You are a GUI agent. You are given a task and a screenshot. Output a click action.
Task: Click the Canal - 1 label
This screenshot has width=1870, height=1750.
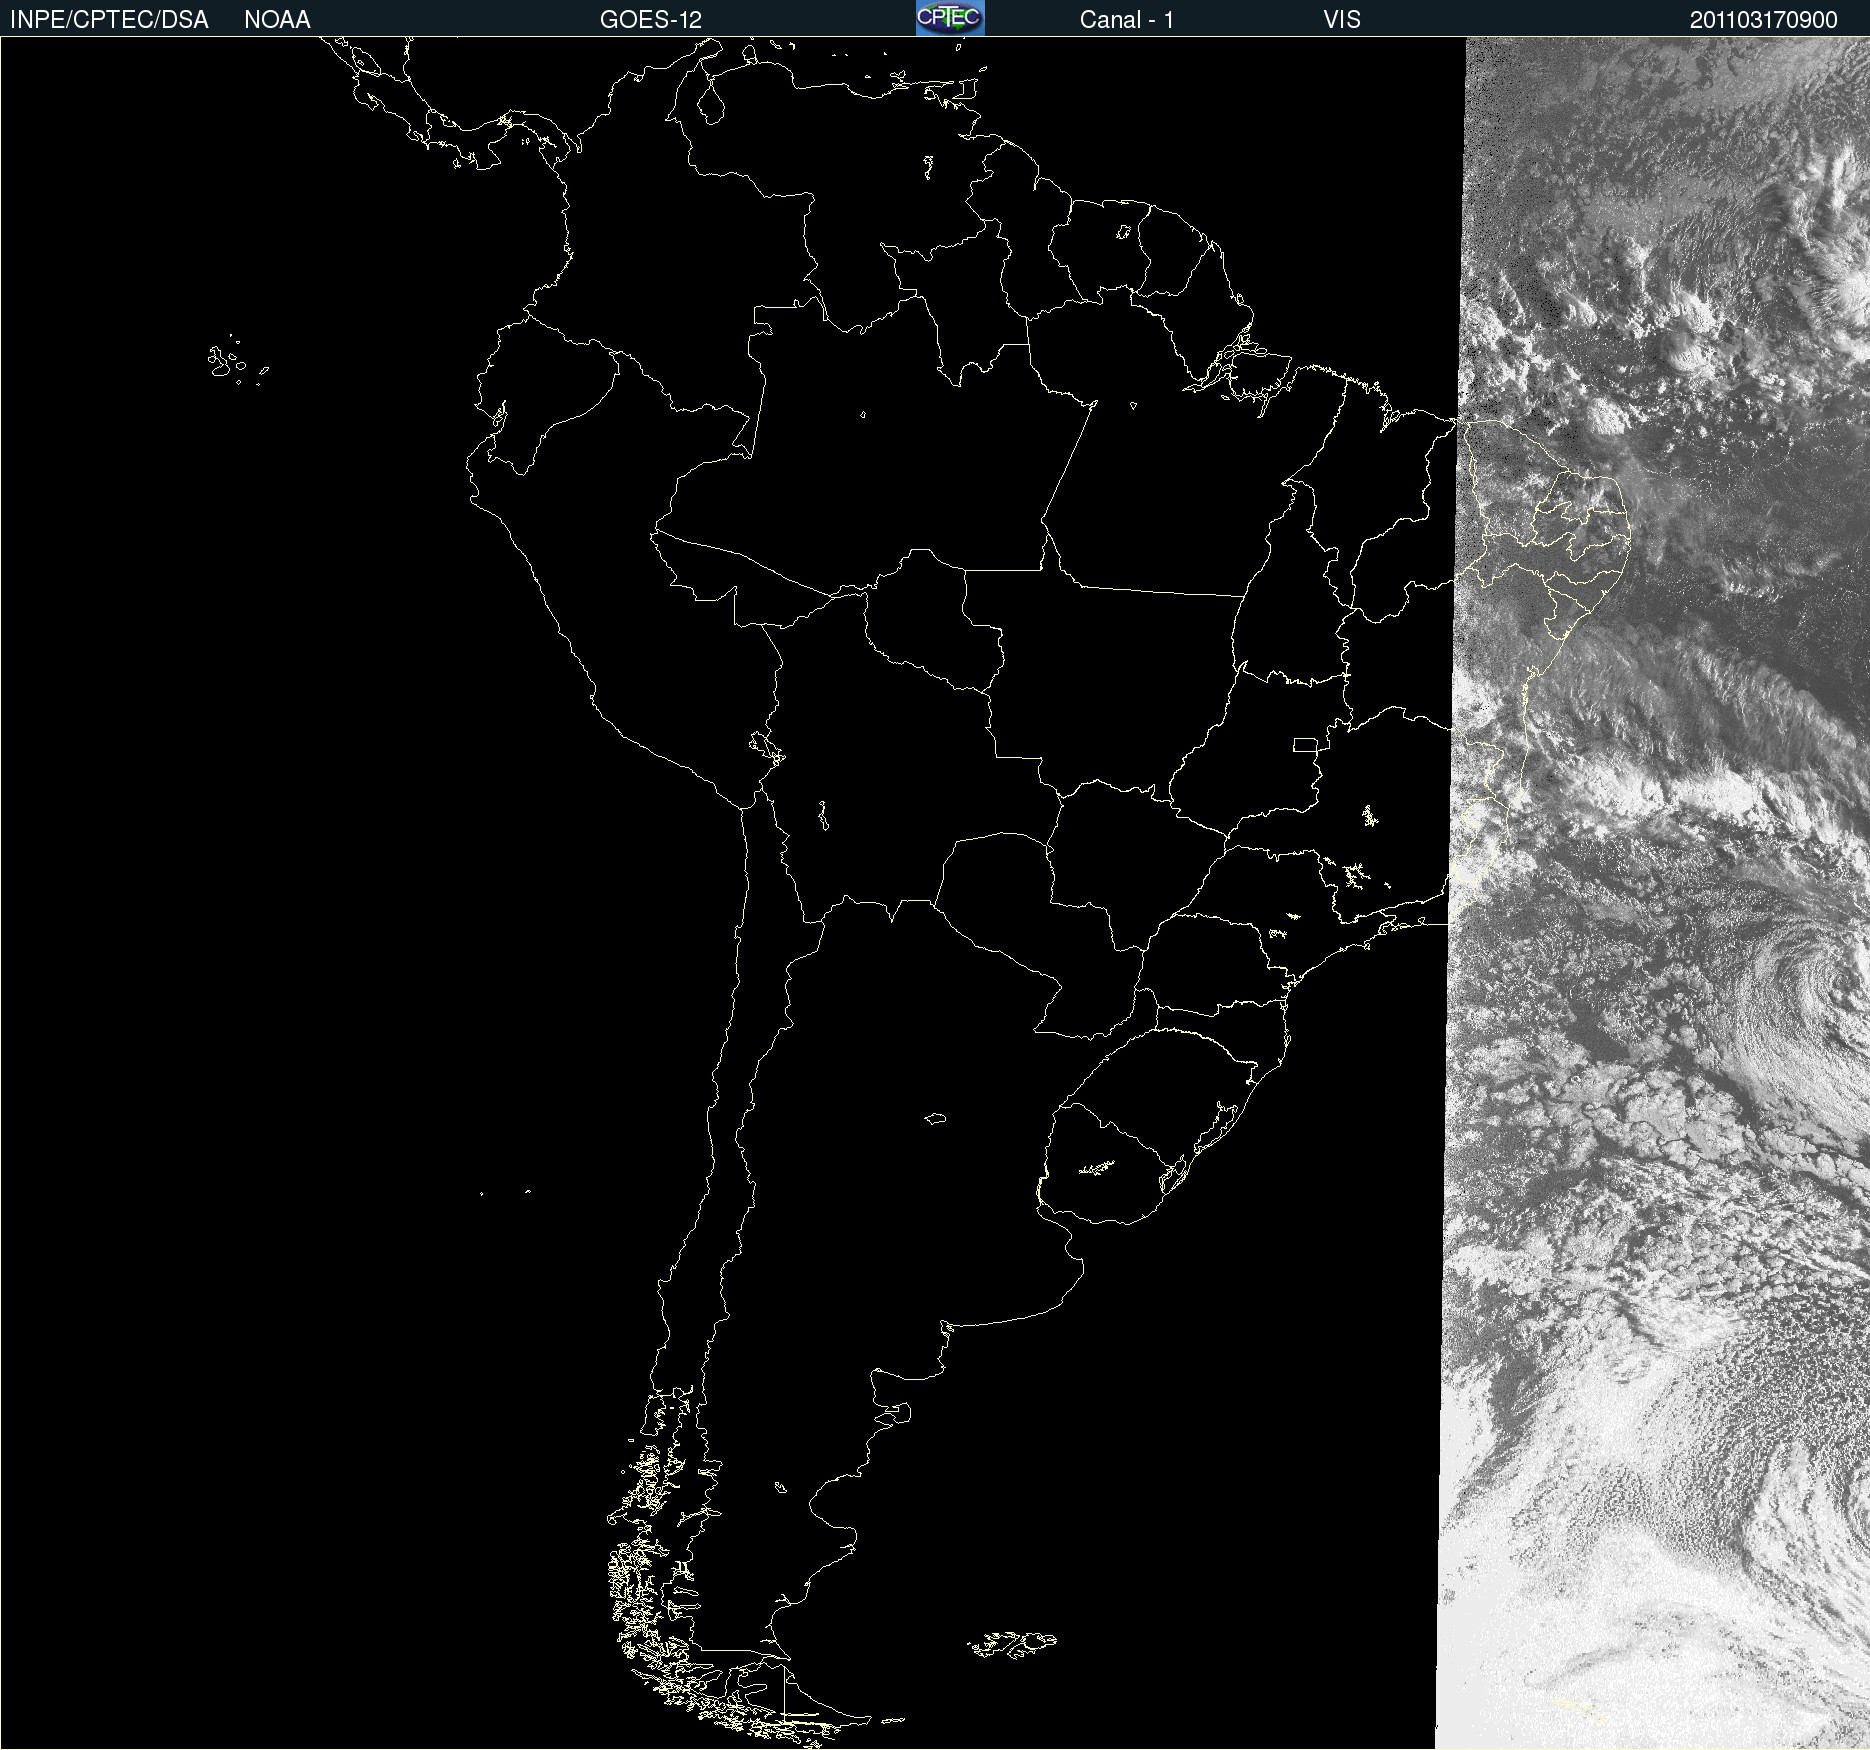point(1126,20)
